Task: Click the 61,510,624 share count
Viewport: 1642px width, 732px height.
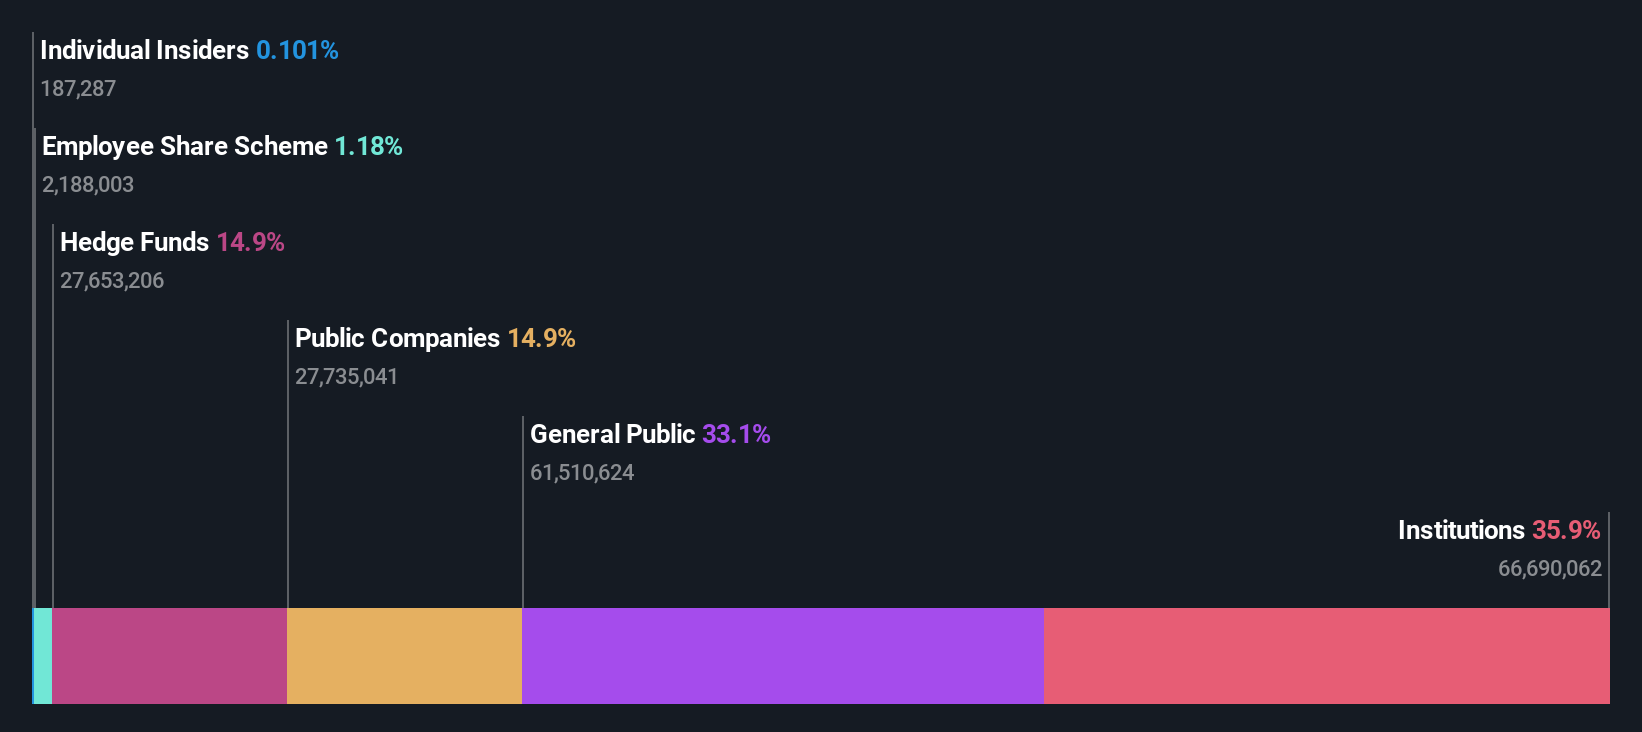Action: tap(582, 473)
